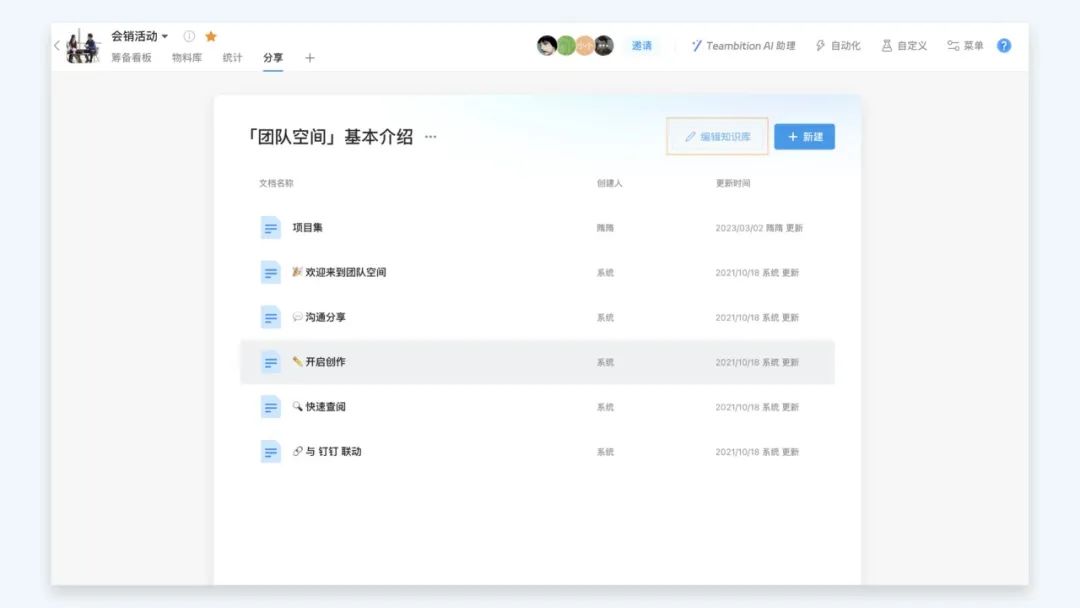The image size is (1080, 608).
Task: Click the member avatars group
Action: [575, 46]
